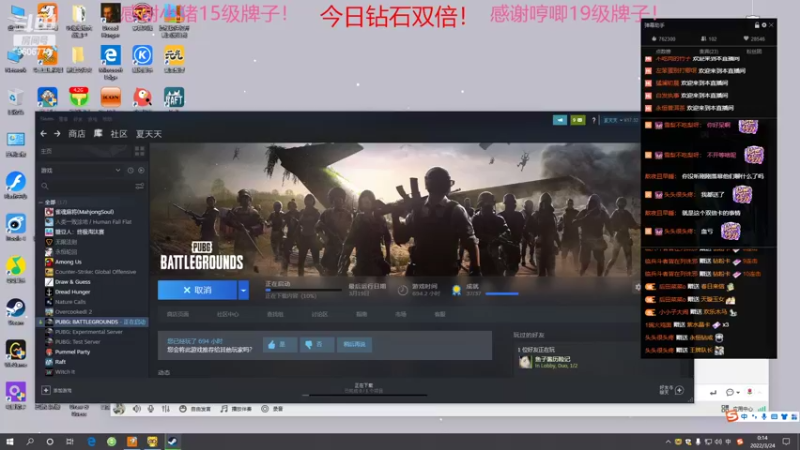Viewport: 800px width, 450px height.
Task: Click the launch download progress bar
Action: pos(303,290)
